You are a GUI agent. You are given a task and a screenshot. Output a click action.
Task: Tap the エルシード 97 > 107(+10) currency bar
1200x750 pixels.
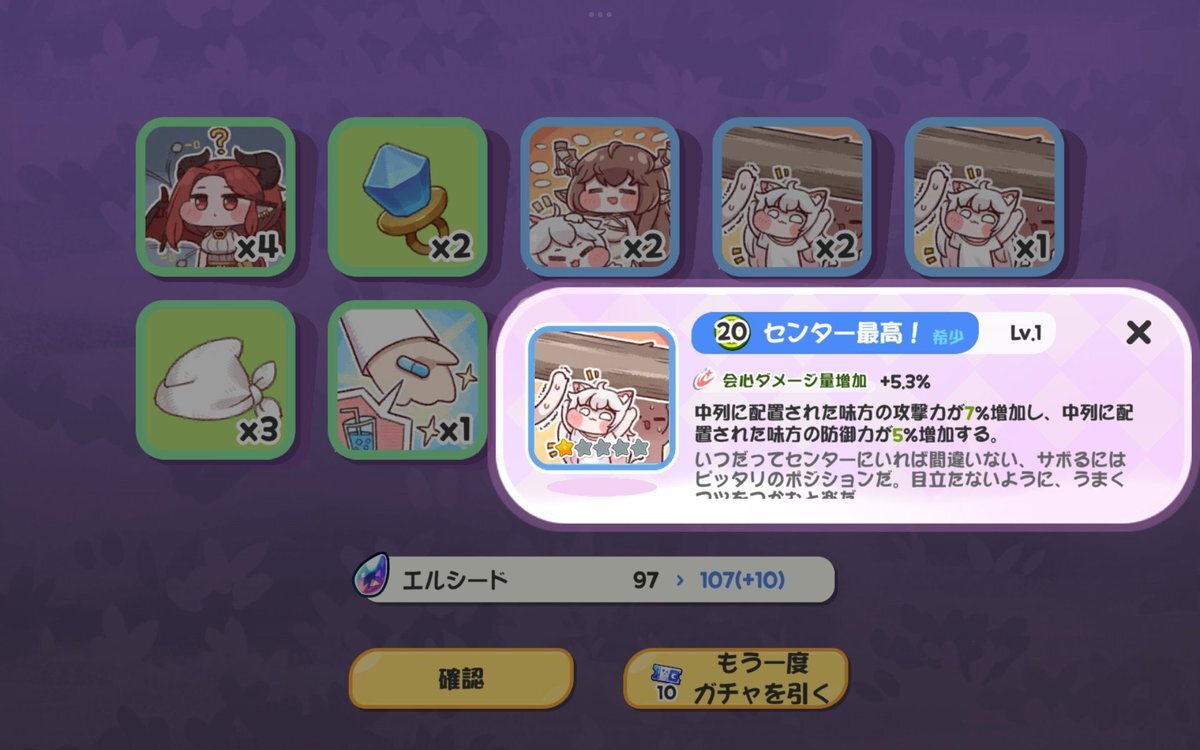[x=594, y=580]
